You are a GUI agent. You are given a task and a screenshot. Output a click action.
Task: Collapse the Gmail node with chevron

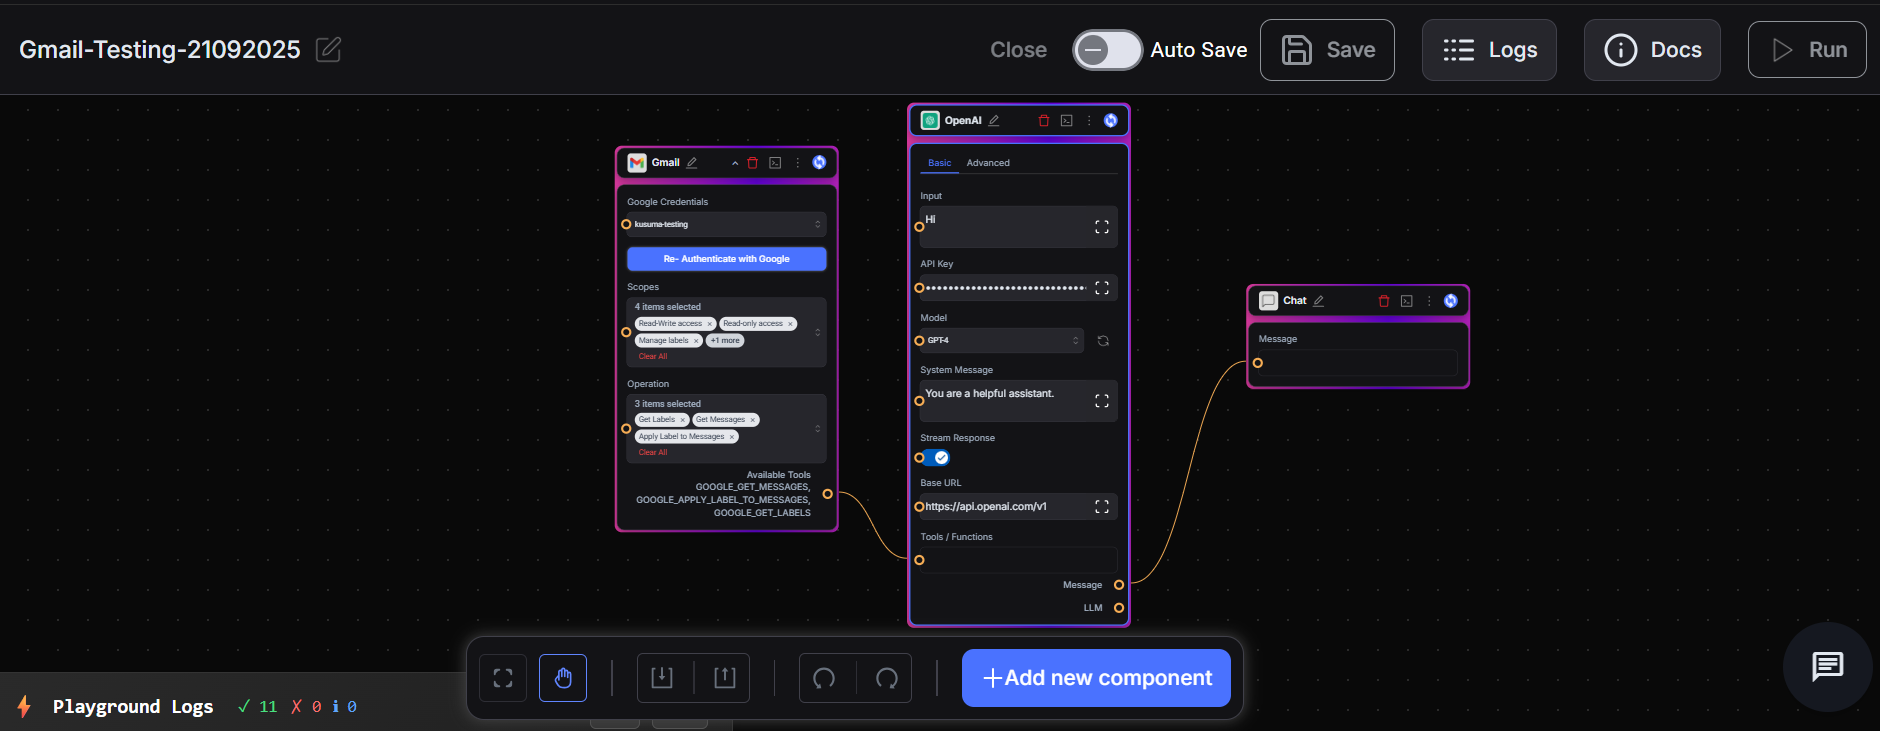point(735,163)
